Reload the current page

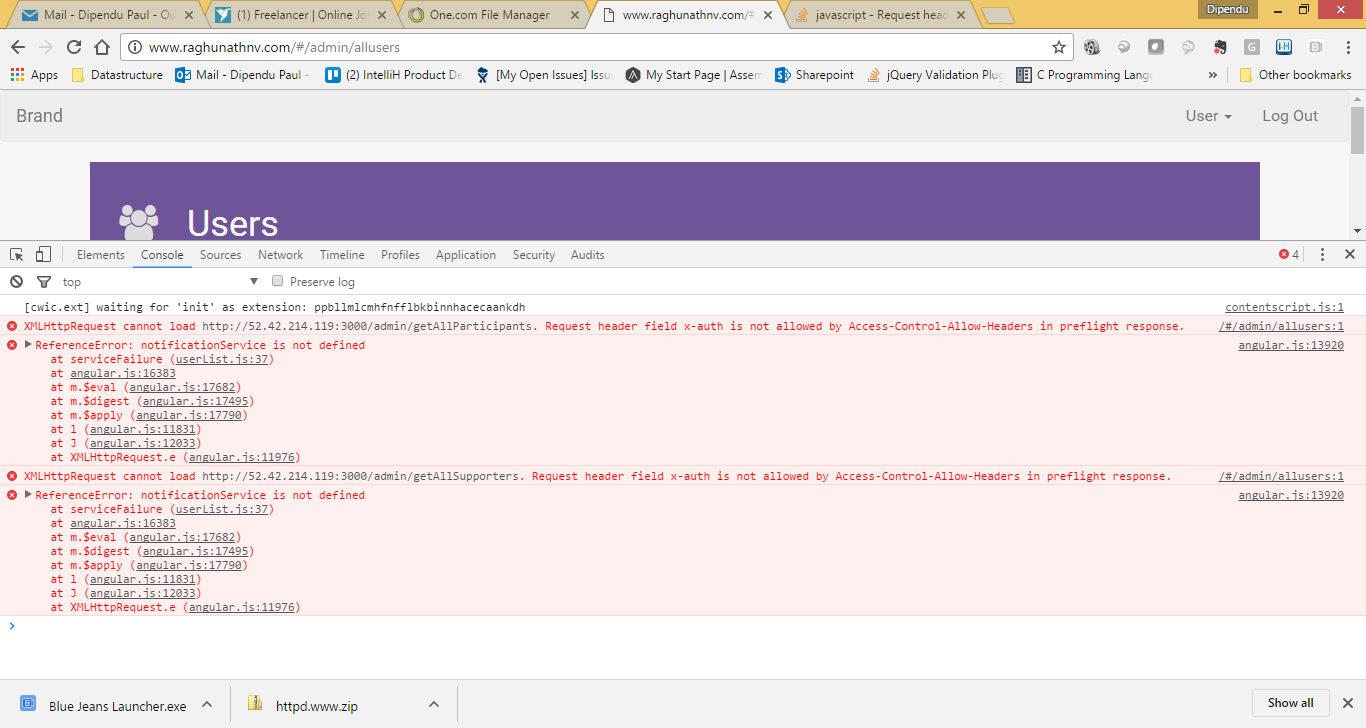[74, 47]
